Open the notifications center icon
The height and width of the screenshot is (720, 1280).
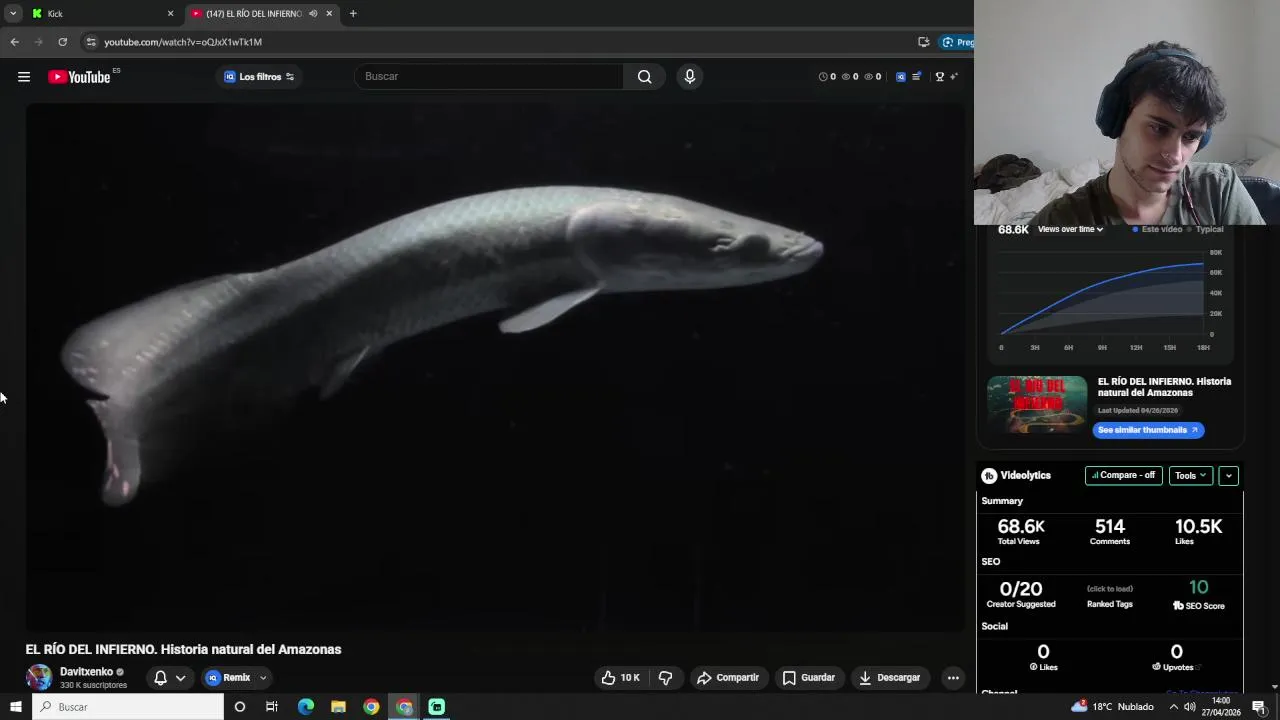[1259, 707]
